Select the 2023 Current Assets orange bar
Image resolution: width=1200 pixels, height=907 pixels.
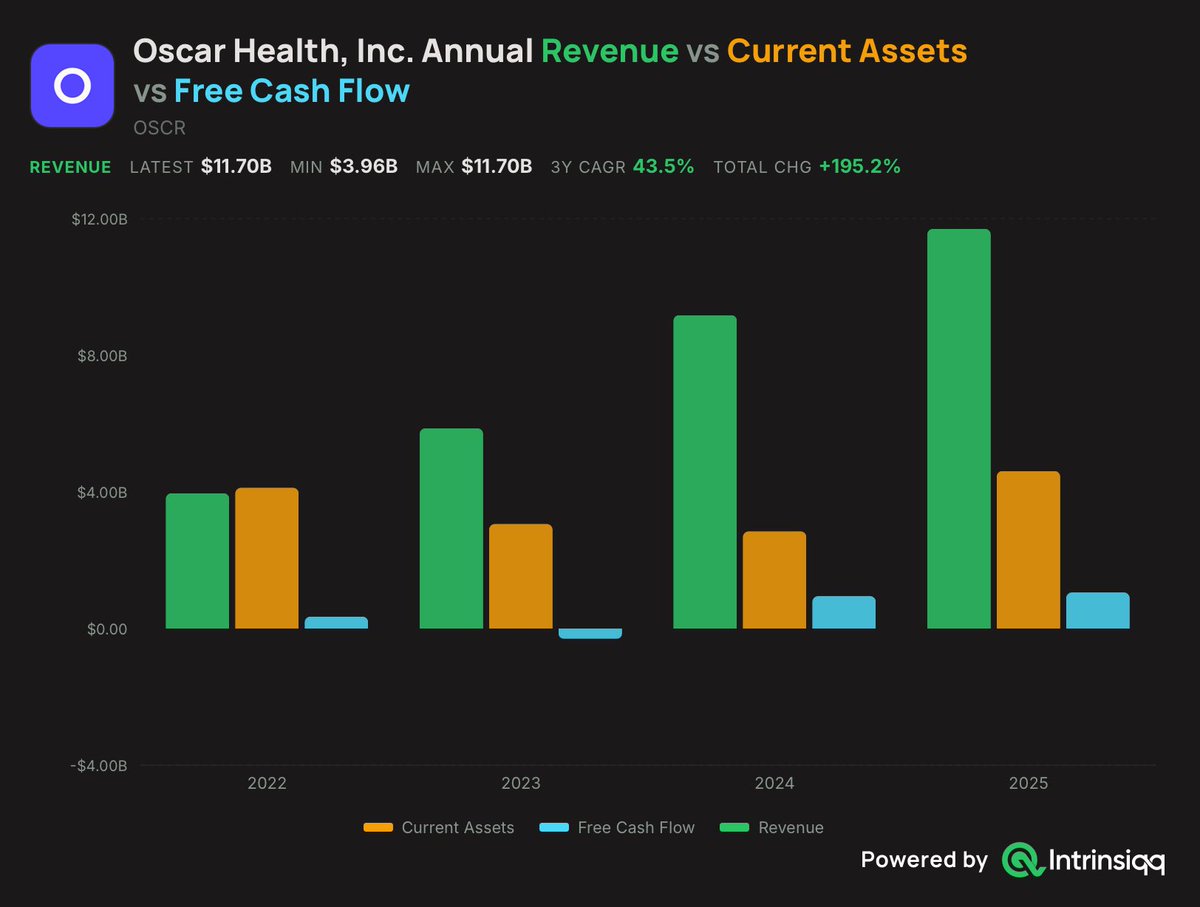tap(521, 577)
